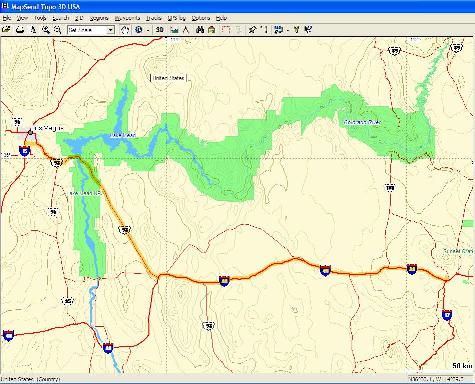
Task: Click the house home icon
Action: [211, 30]
